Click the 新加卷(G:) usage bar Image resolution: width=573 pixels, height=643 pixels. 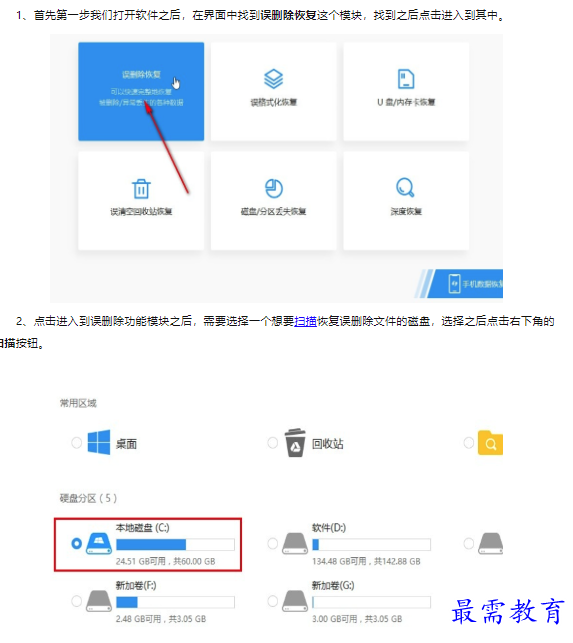[371, 602]
